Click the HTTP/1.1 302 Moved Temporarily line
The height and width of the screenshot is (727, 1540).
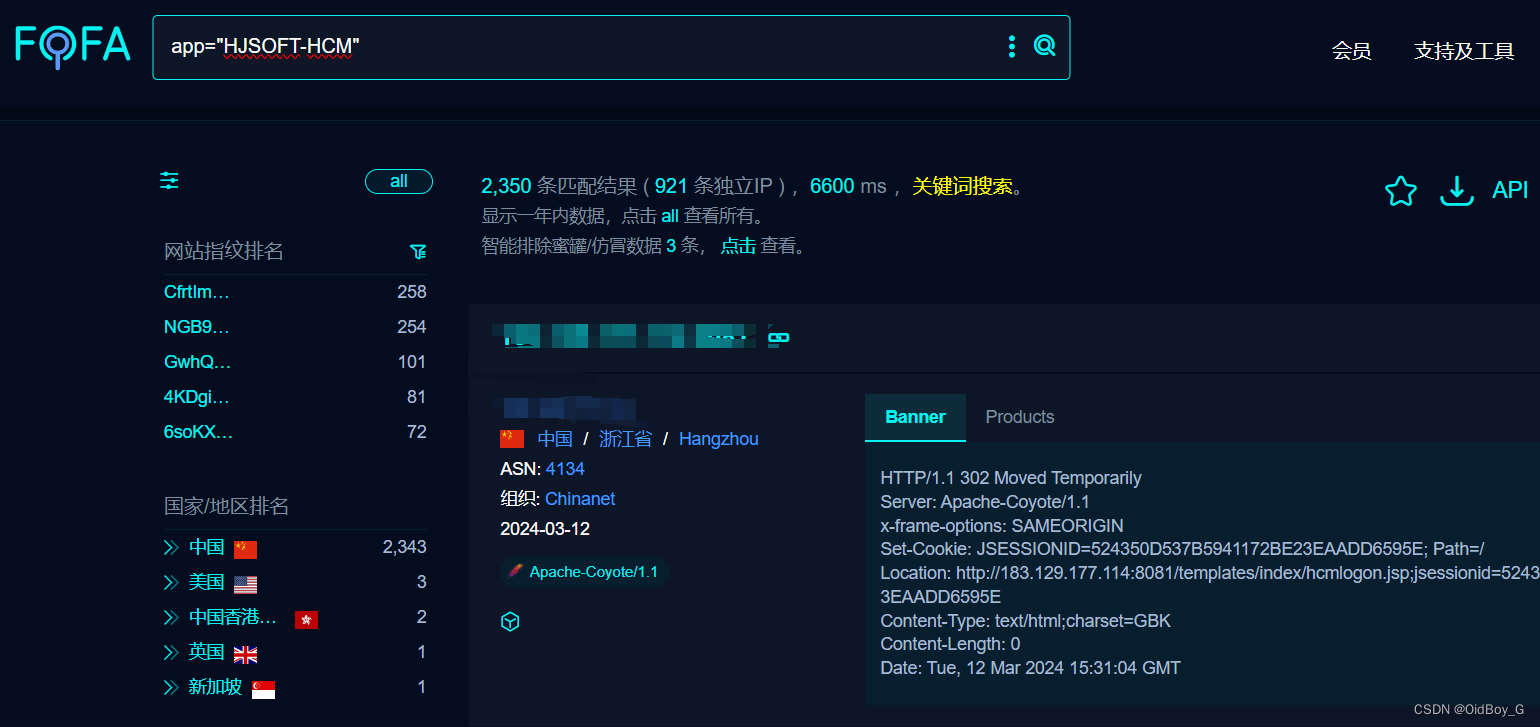(1011, 478)
